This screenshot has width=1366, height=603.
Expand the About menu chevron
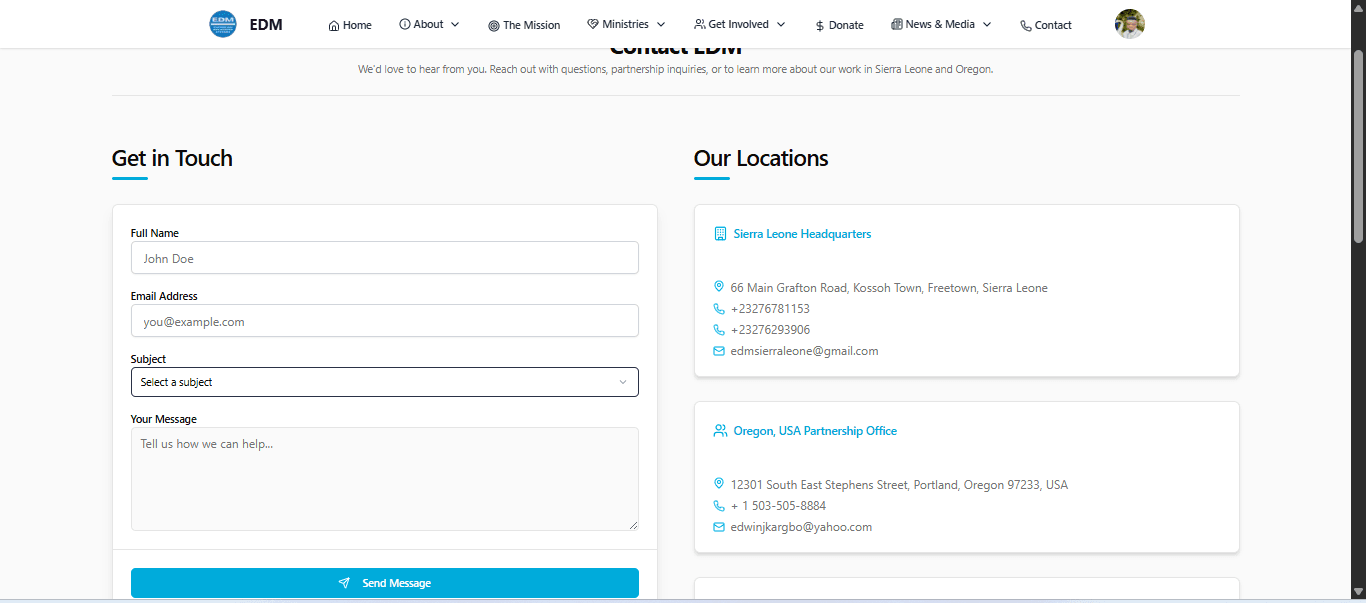point(455,24)
